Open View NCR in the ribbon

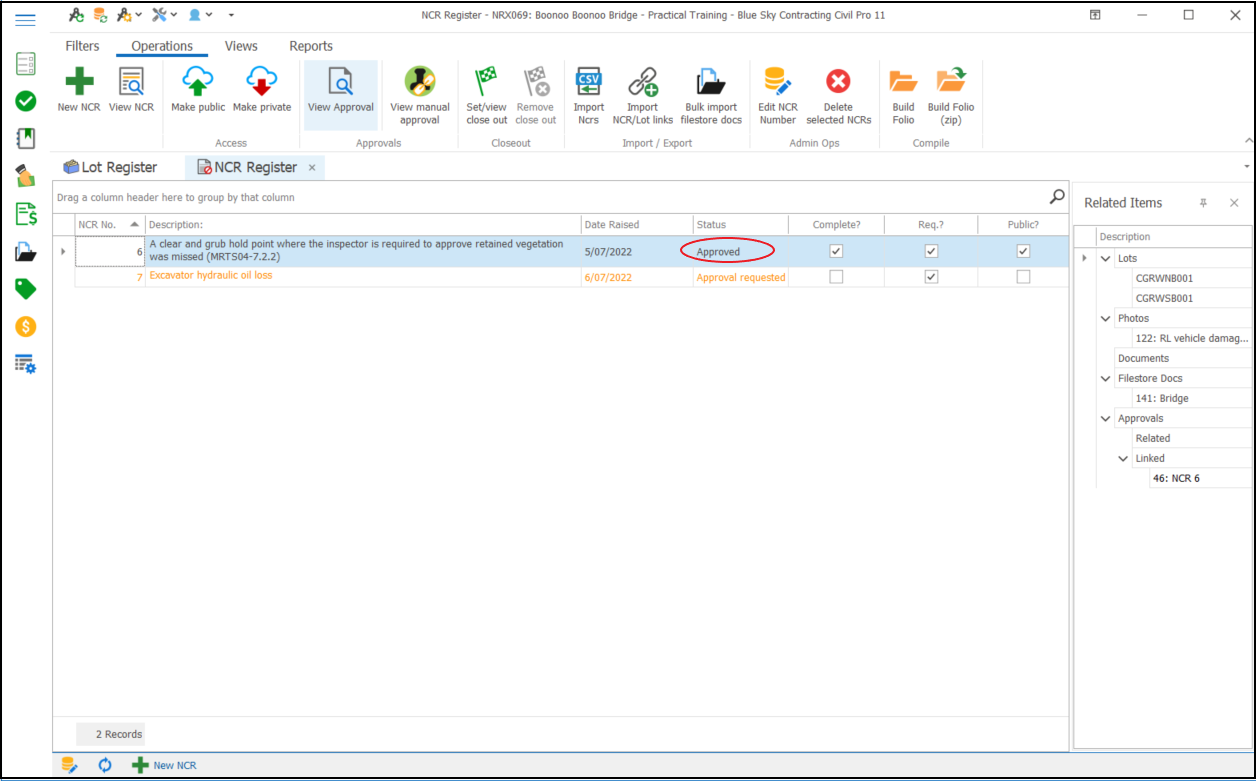pos(131,82)
